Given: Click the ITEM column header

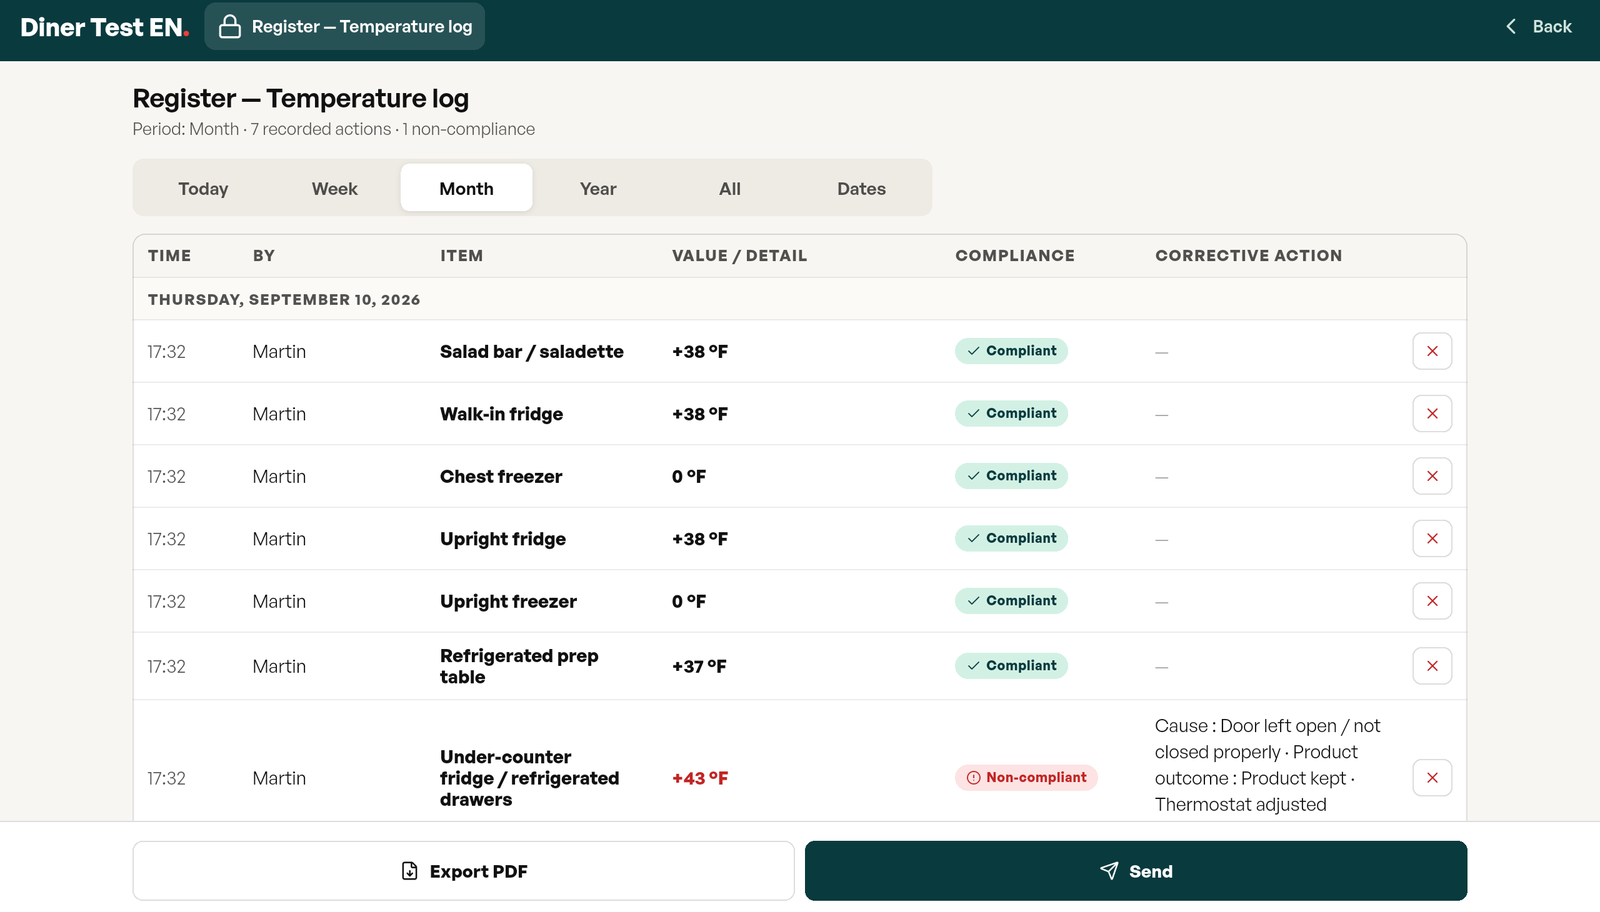Looking at the screenshot, I should tap(461, 256).
